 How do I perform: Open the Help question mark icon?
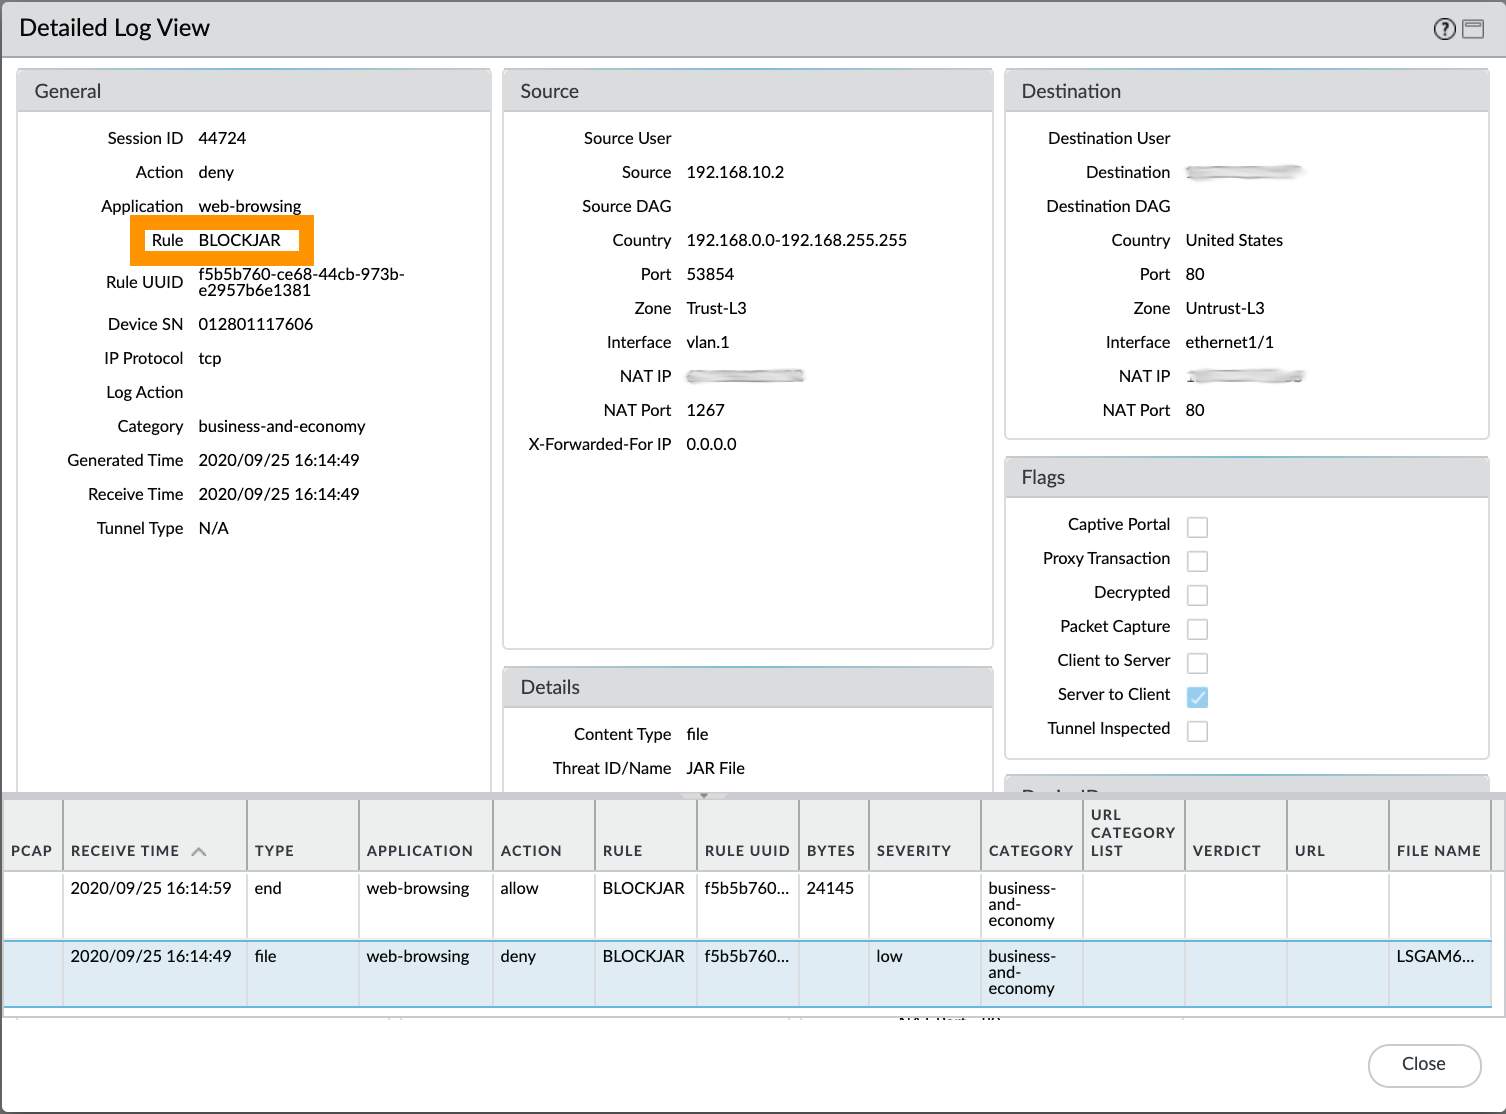[x=1444, y=28]
